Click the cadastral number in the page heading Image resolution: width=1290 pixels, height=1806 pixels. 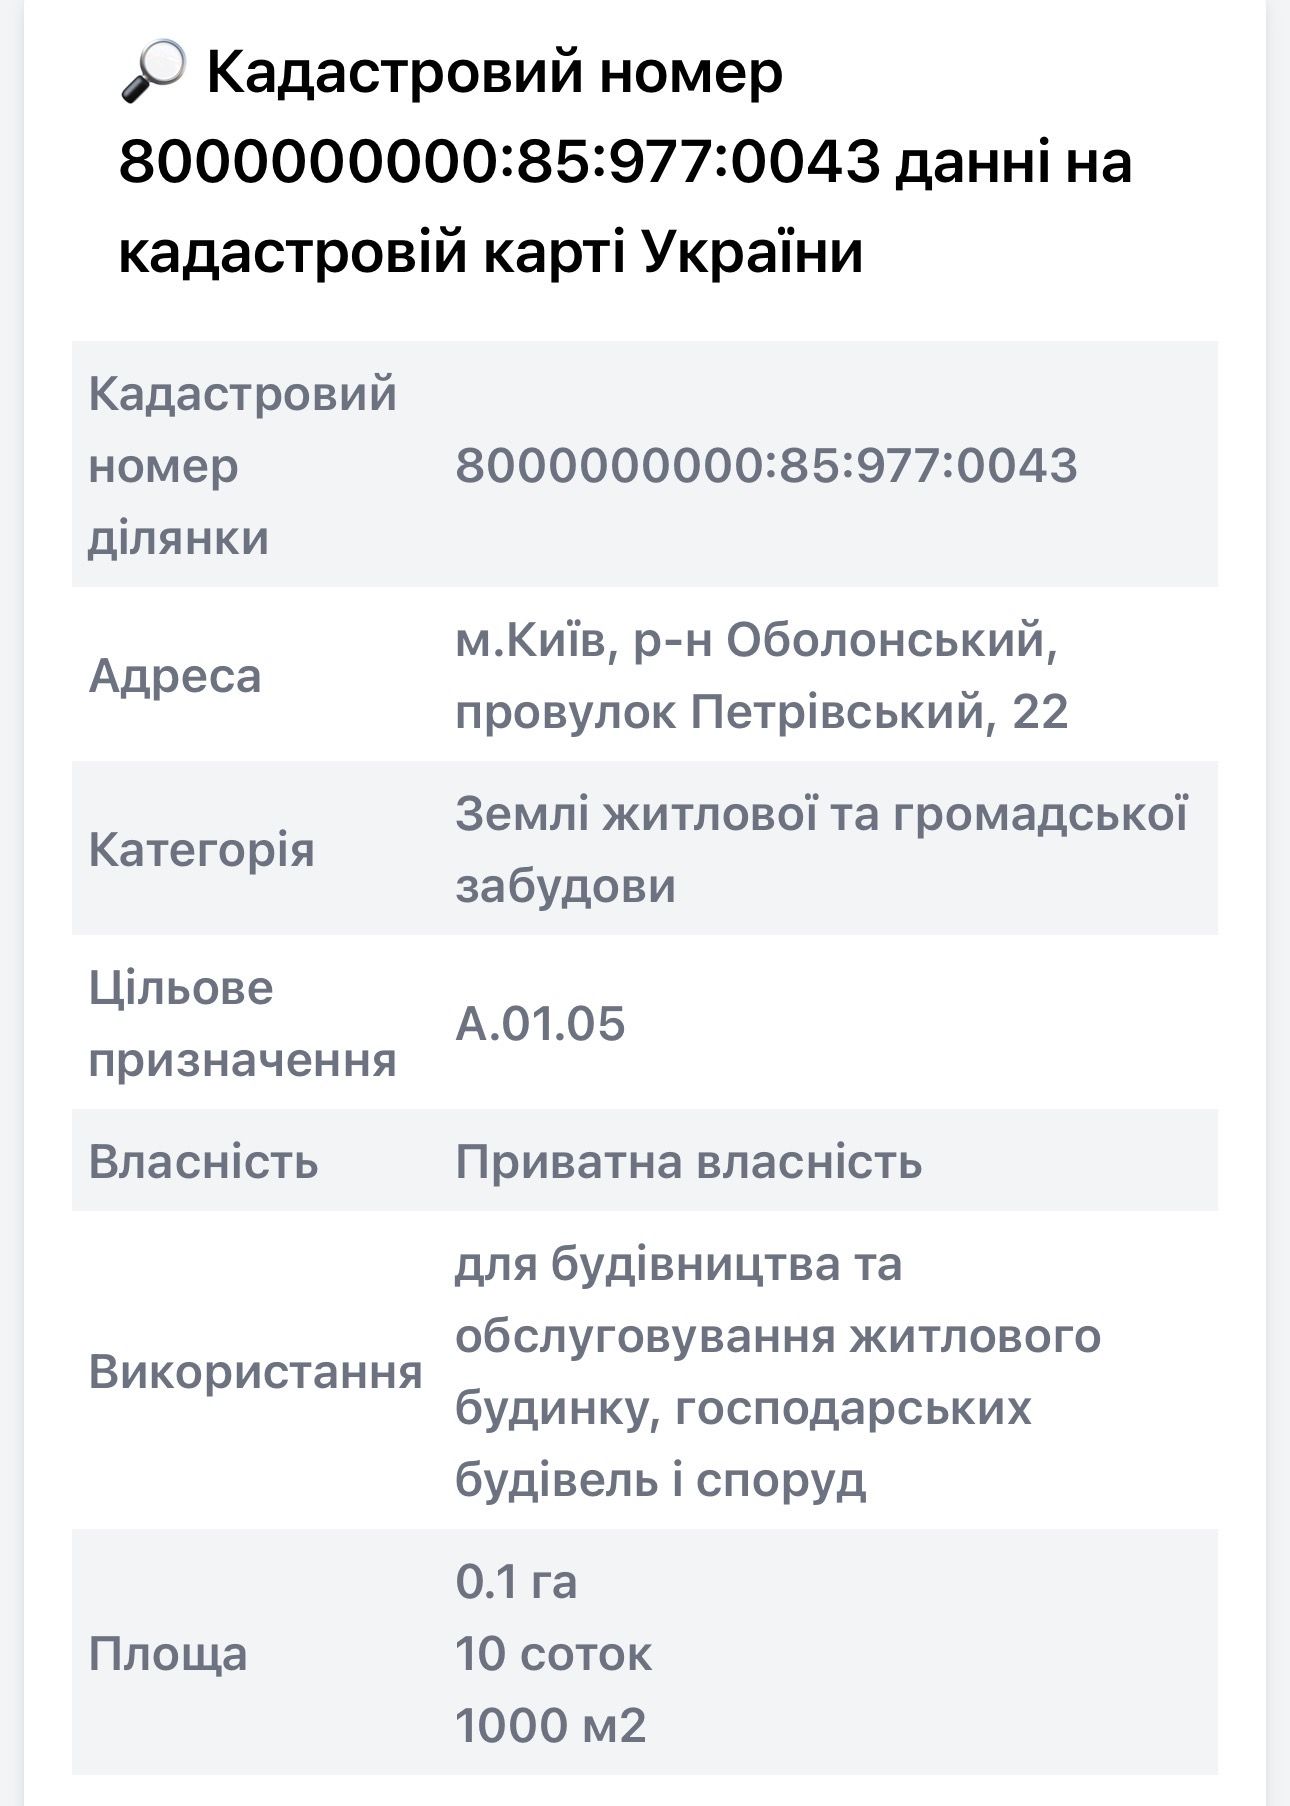coord(498,162)
